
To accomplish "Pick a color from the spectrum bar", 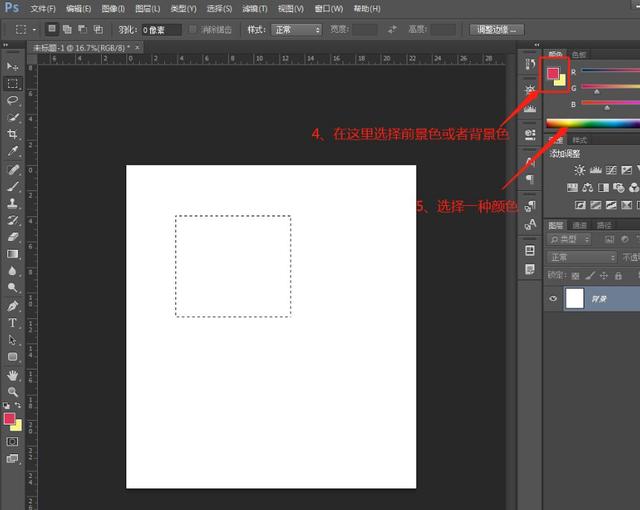I will 593,123.
